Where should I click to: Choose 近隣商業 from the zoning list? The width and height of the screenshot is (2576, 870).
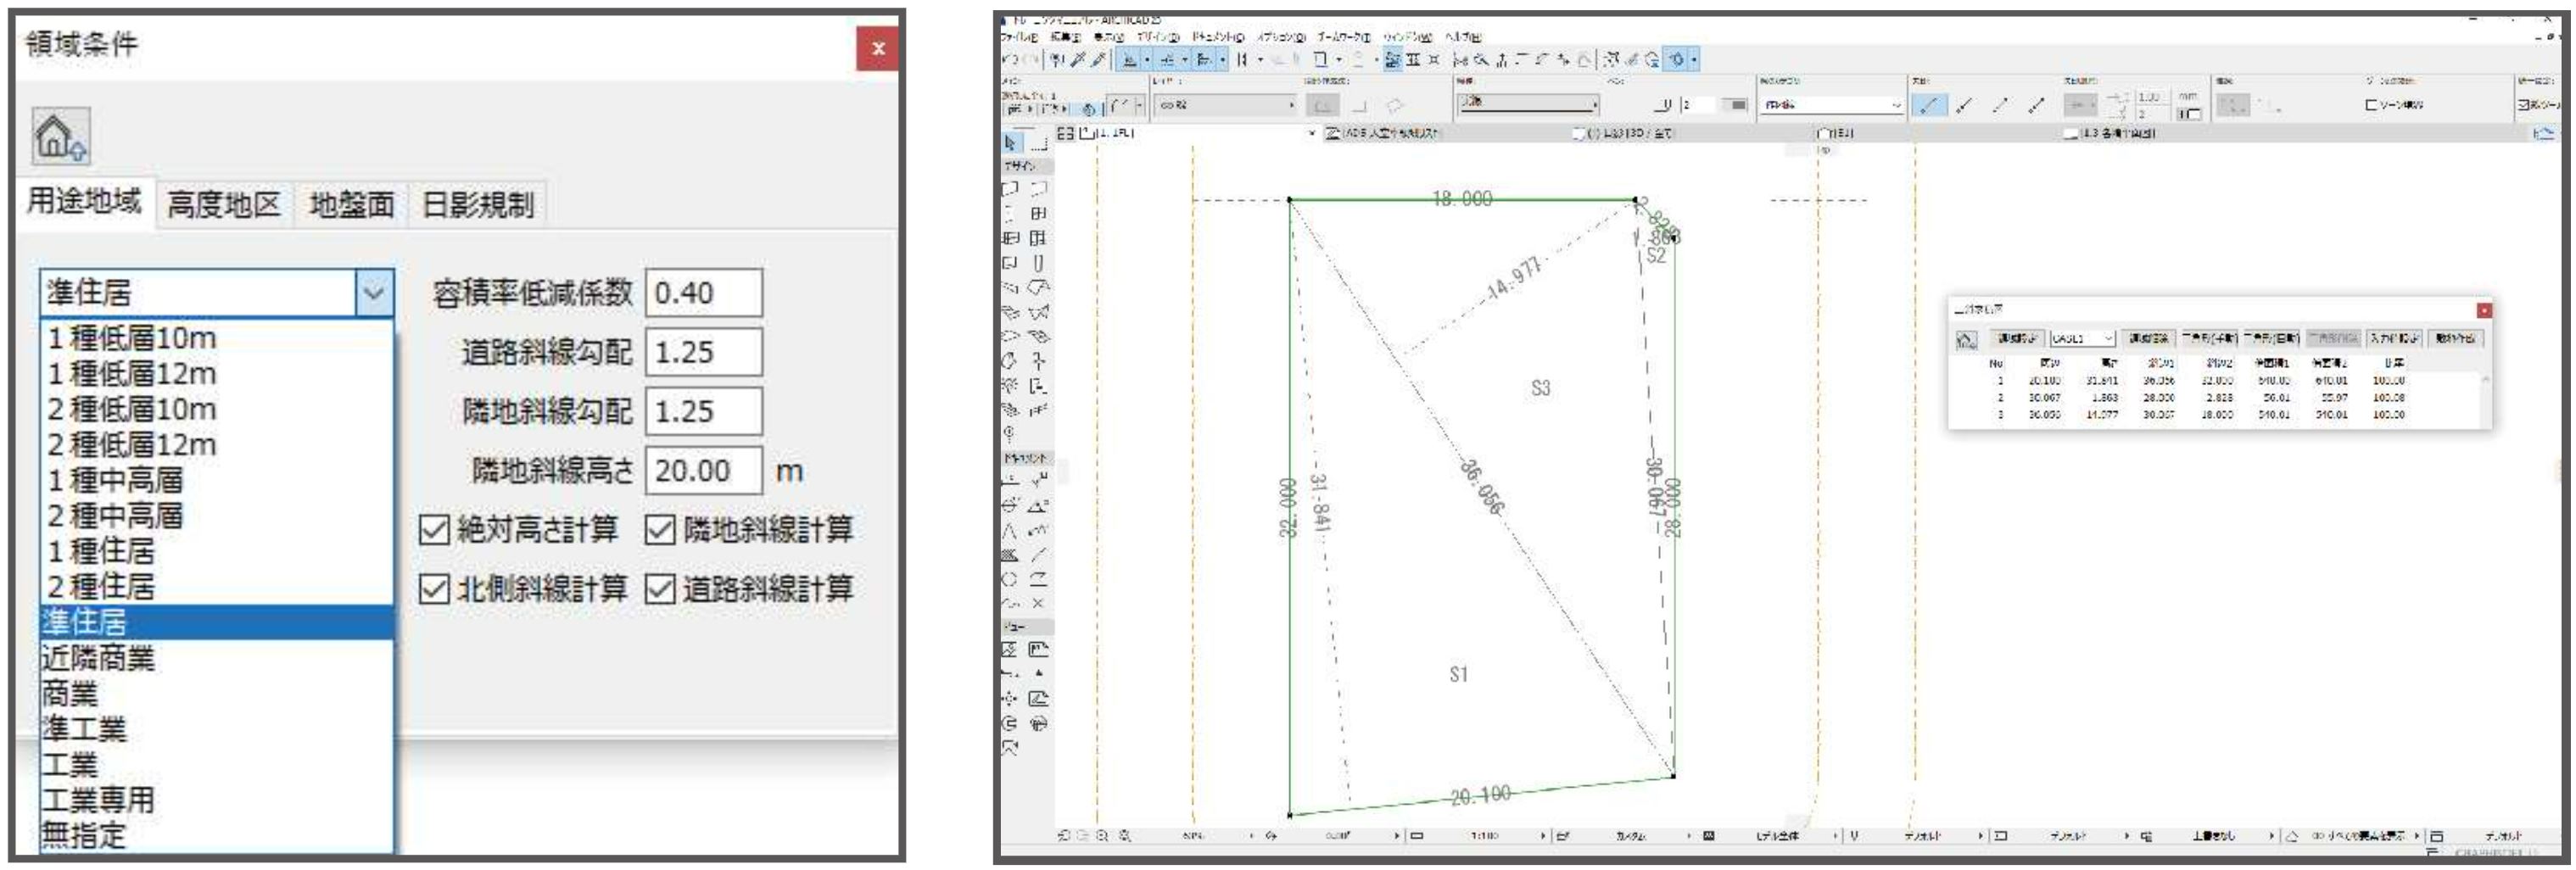(98, 658)
